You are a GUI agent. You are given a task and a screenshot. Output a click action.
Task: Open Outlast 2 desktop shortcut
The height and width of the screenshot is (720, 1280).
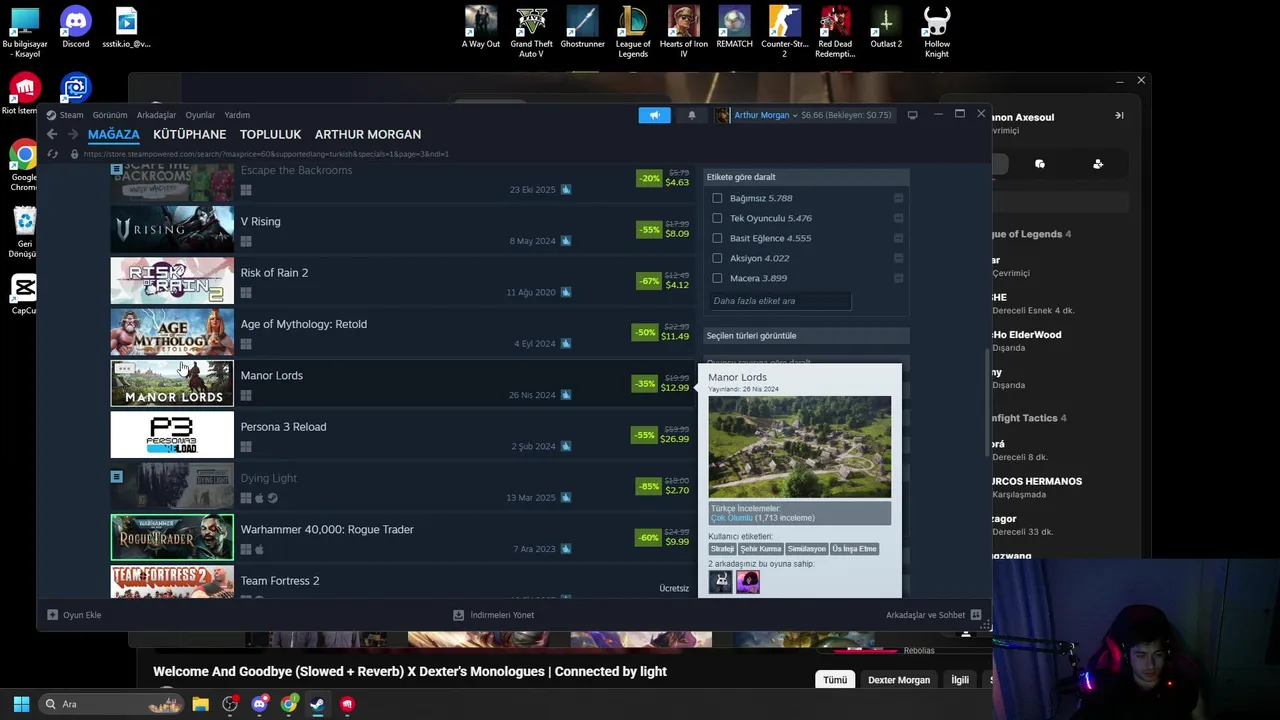(885, 28)
